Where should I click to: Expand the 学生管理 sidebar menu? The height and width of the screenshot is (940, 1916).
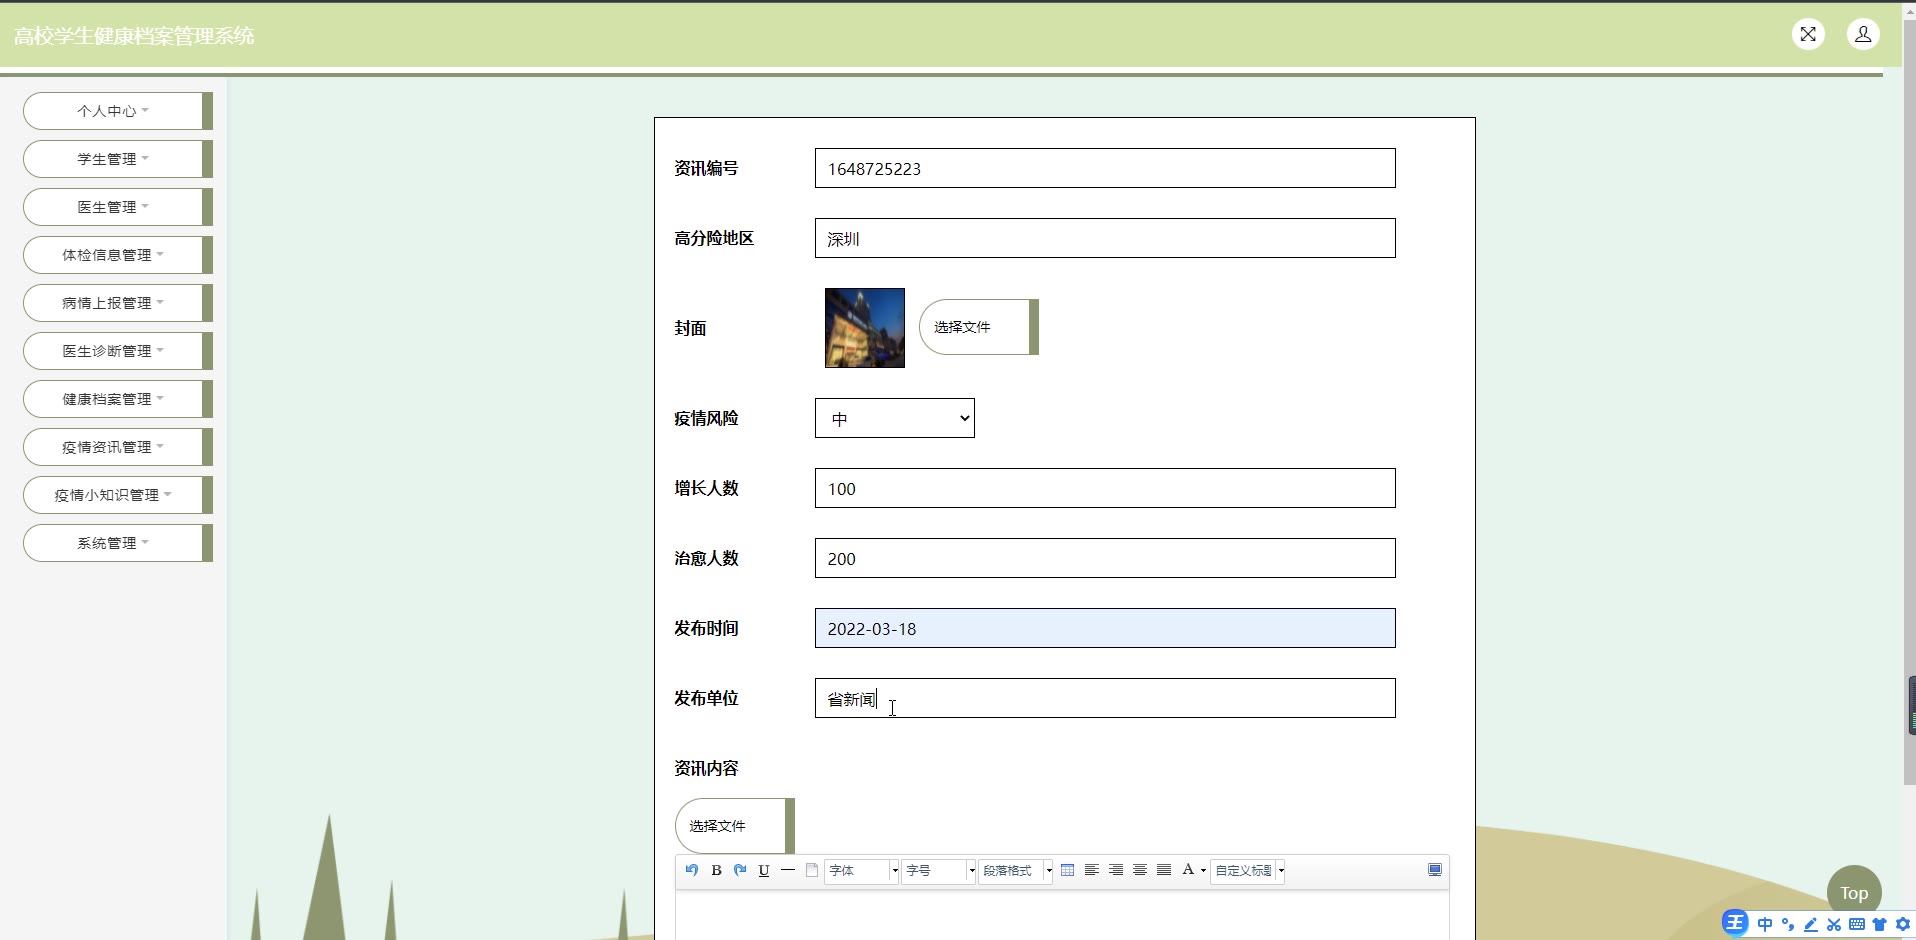click(118, 159)
